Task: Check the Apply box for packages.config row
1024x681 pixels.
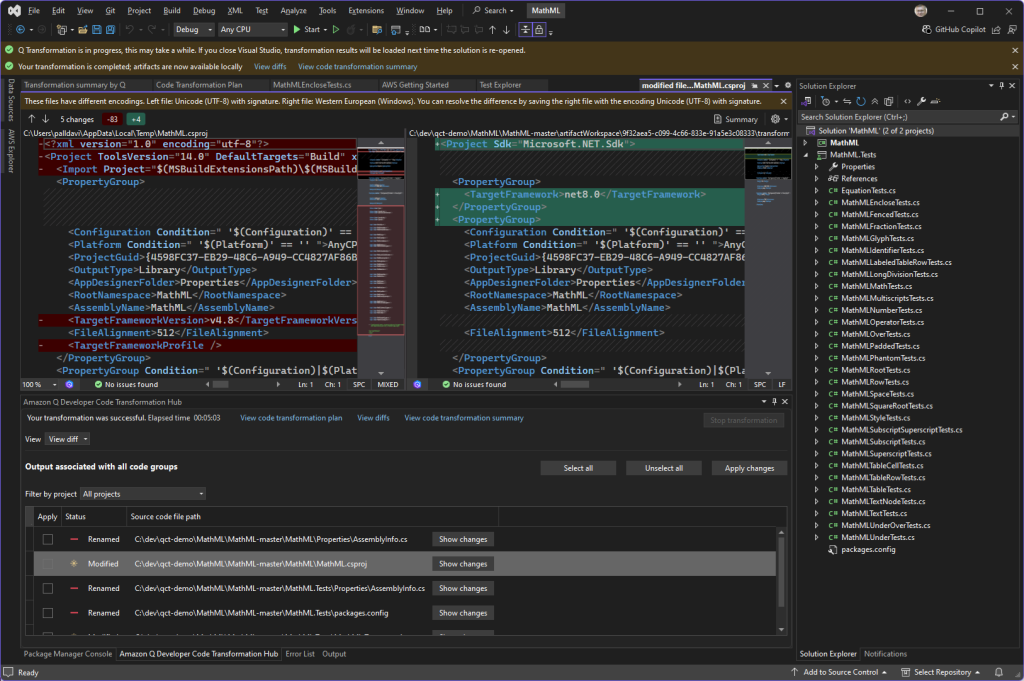Action: (47, 613)
